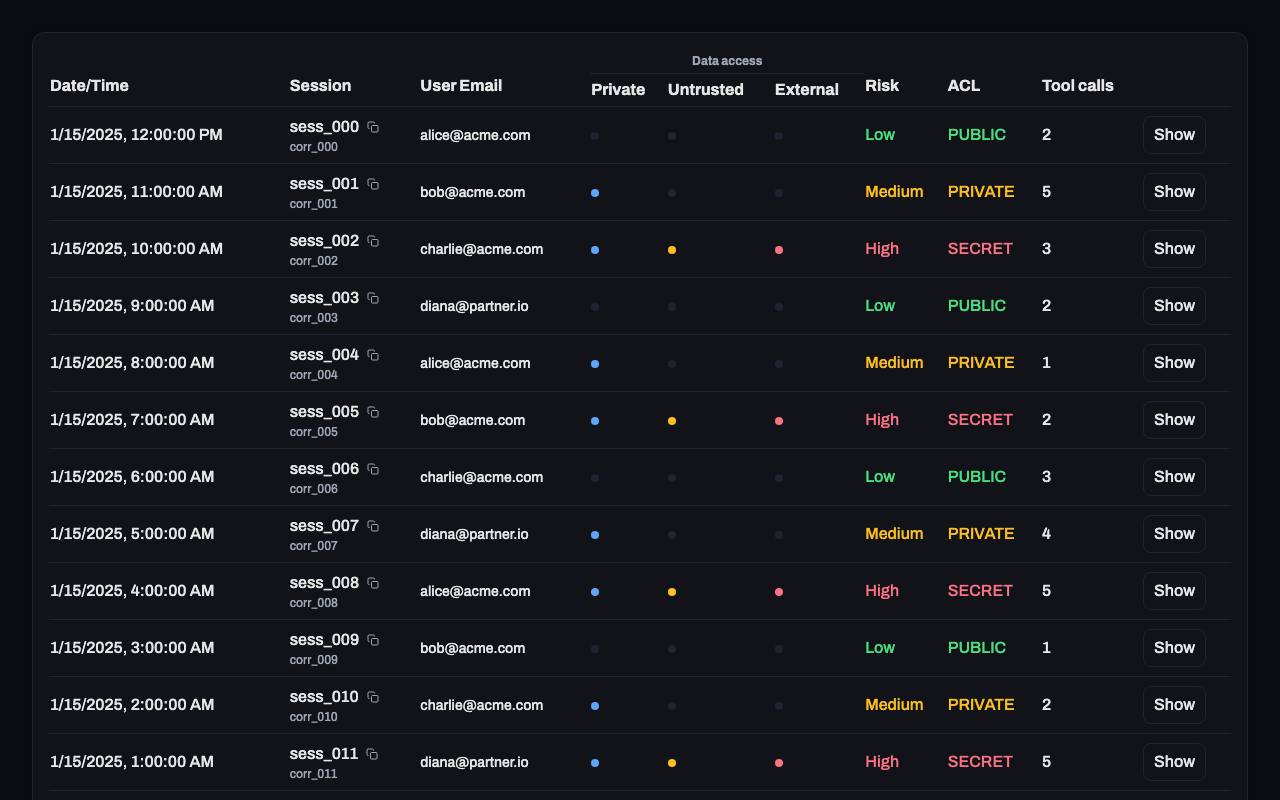This screenshot has width=1280, height=800.
Task: Show details for sess_006
Action: (1174, 477)
